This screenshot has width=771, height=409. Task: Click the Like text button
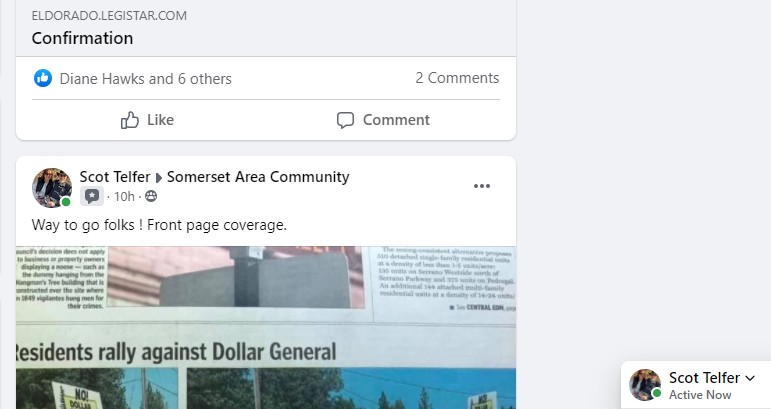coord(160,120)
